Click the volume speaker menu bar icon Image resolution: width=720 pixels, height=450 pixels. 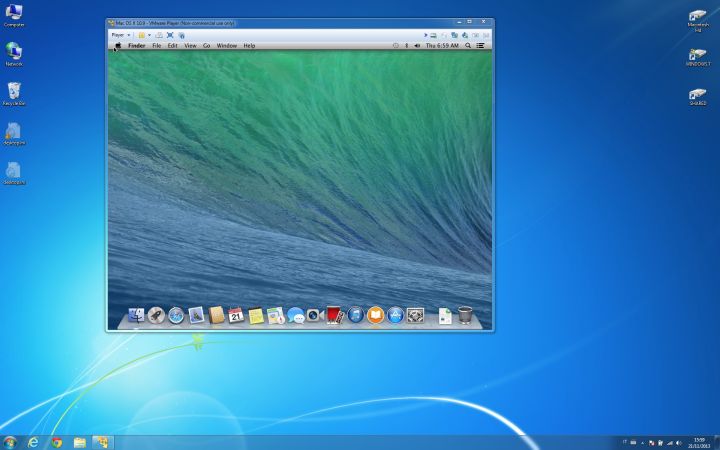417,45
